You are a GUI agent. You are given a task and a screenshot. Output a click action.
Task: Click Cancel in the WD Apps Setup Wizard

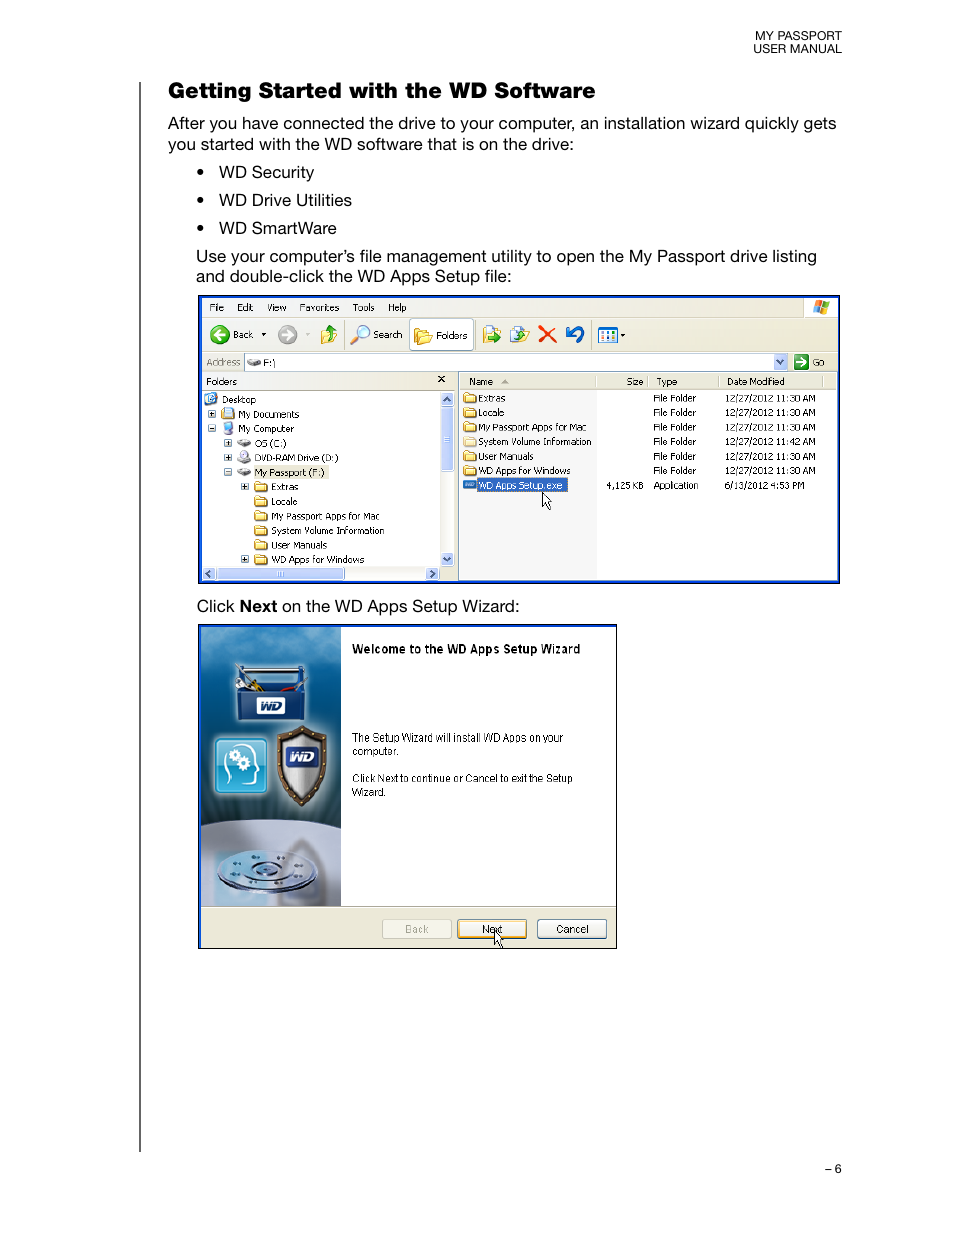(572, 929)
